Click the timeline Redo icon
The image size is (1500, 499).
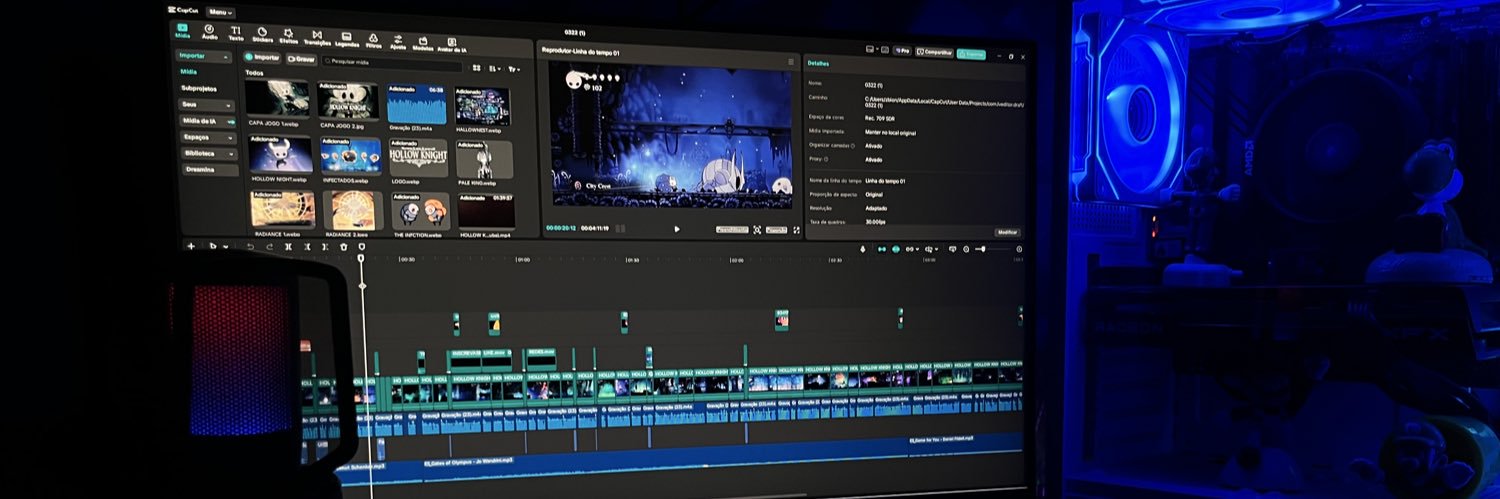[x=269, y=246]
